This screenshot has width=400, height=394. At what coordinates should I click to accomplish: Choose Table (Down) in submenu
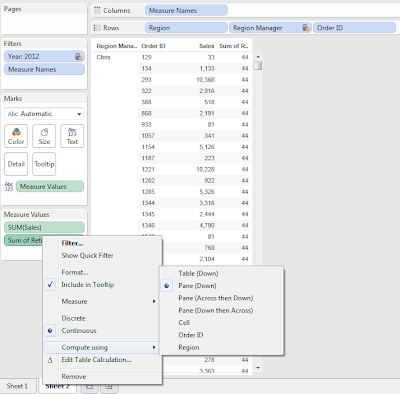[198, 273]
